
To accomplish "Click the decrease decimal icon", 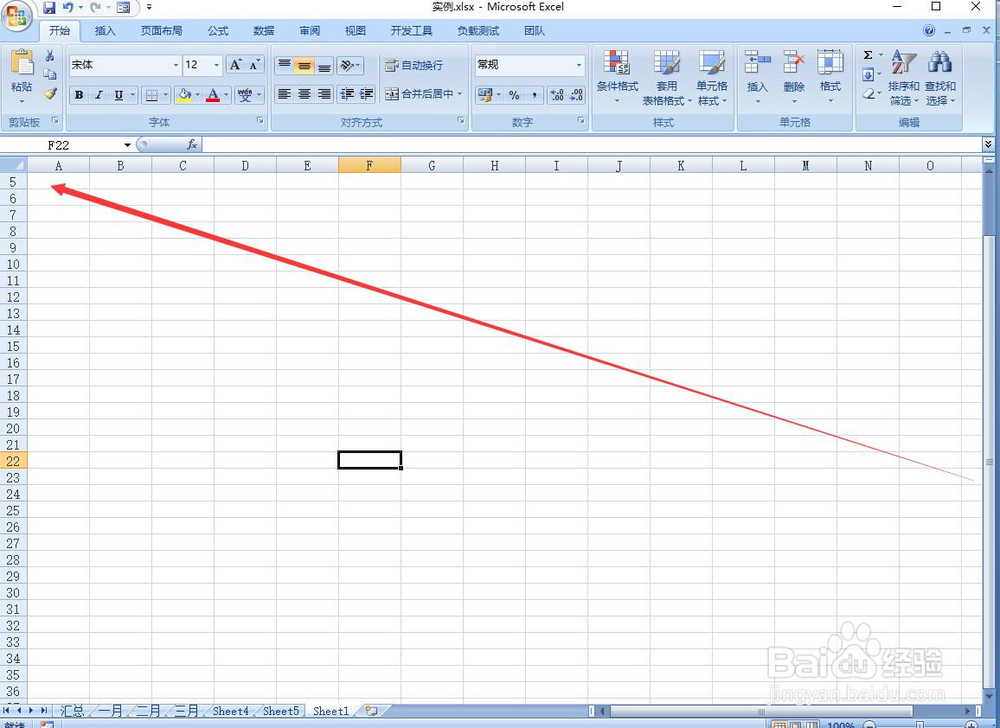I will tap(577, 95).
